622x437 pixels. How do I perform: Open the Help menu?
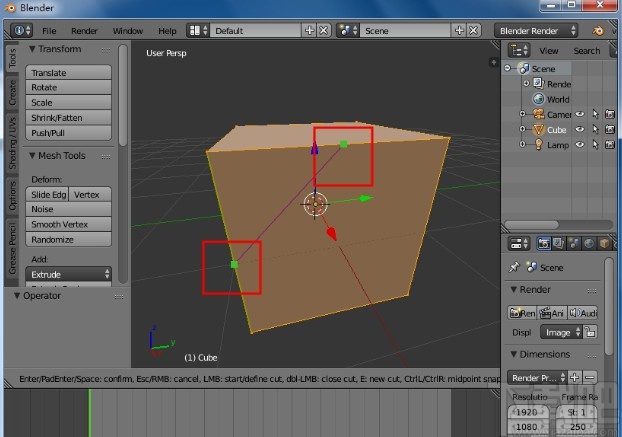167,31
